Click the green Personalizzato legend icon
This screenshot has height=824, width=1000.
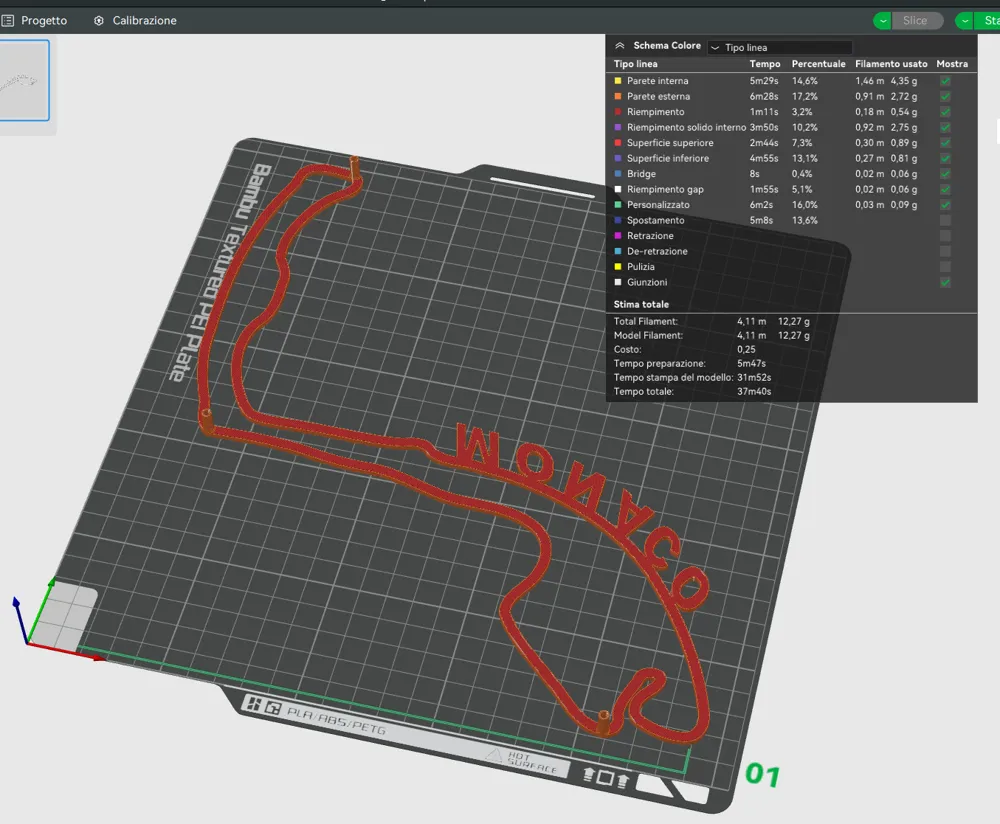point(617,205)
